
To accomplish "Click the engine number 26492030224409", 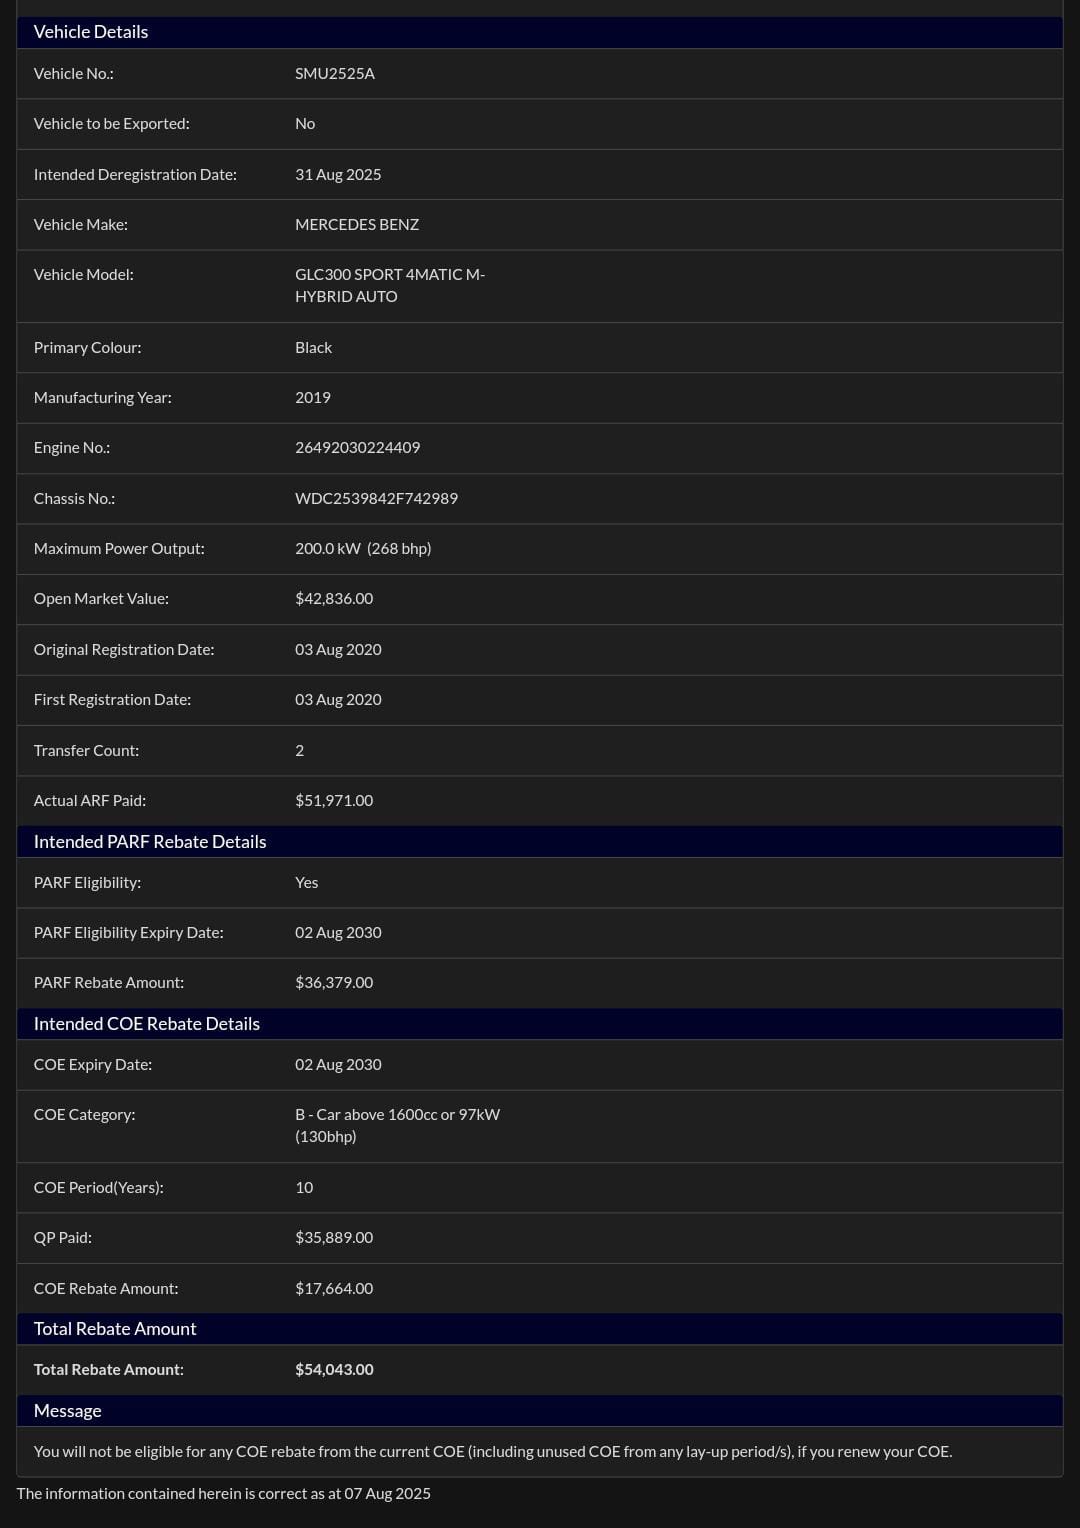I will (x=357, y=448).
